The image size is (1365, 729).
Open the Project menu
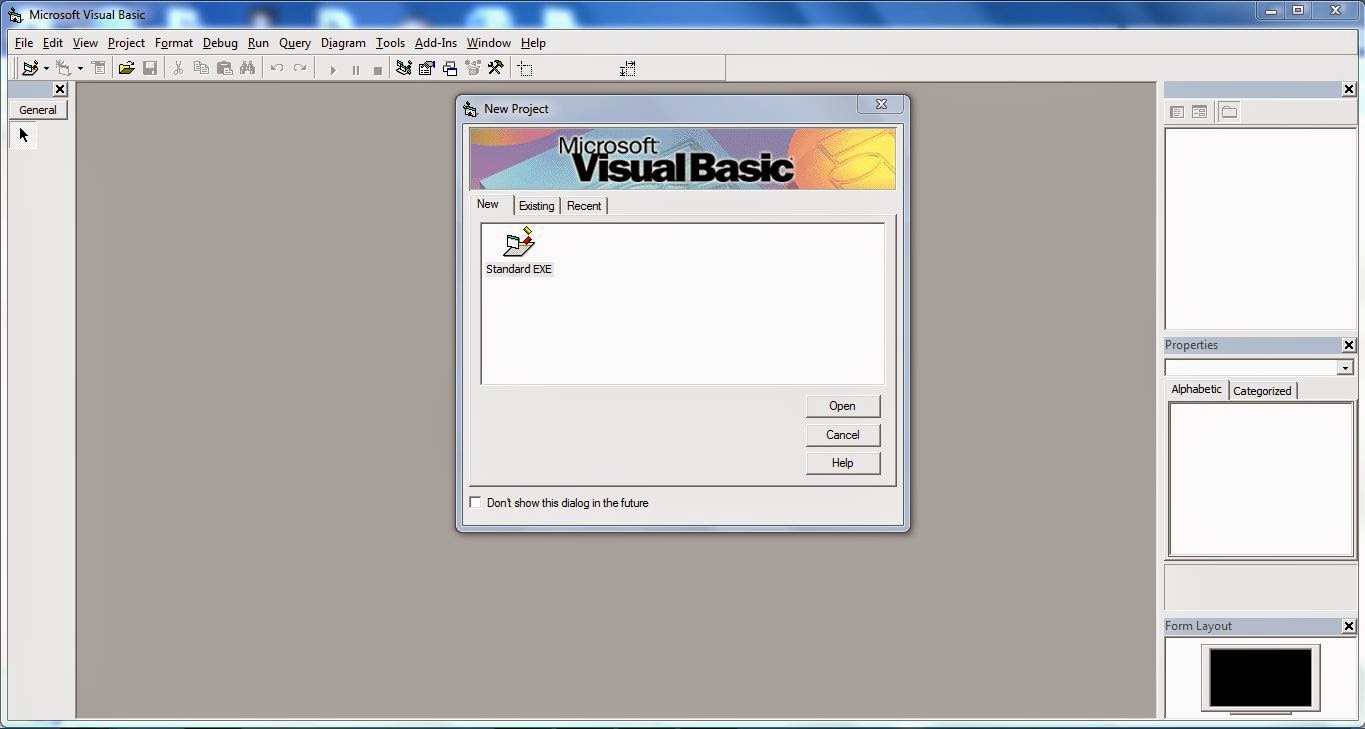[x=126, y=43]
